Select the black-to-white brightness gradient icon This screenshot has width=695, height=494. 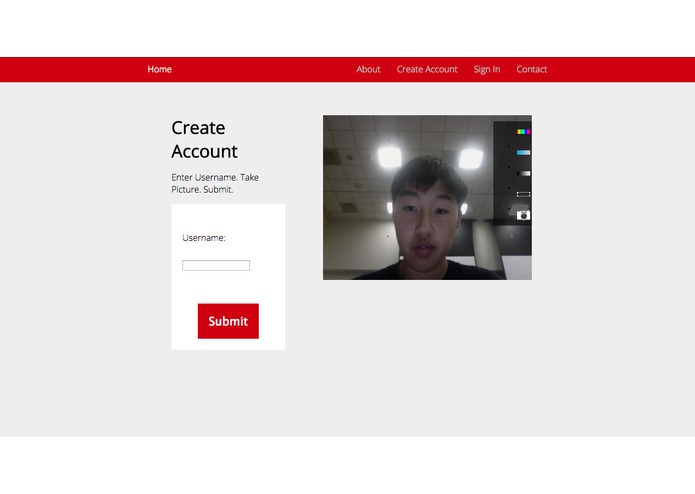pyautogui.click(x=523, y=173)
